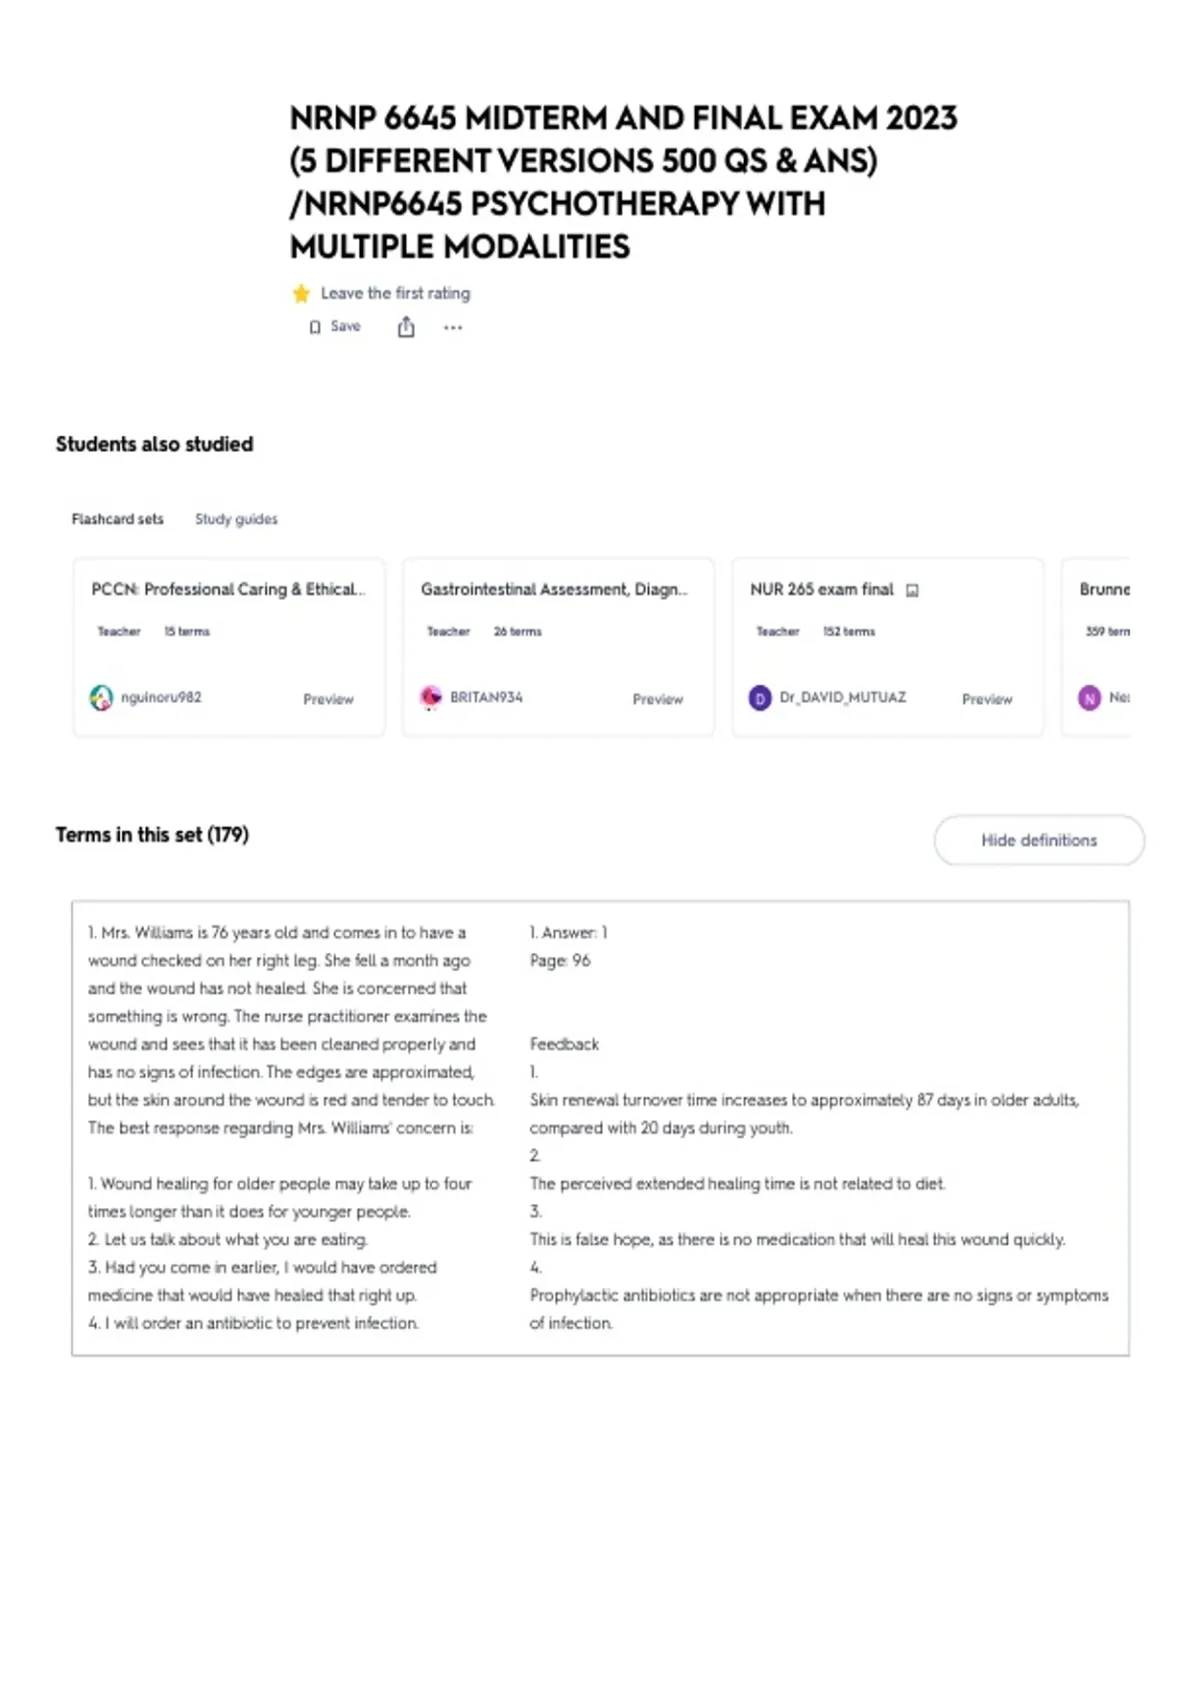Open the partially visible Brunner card
The width and height of the screenshot is (1200, 1700).
(x=1096, y=648)
